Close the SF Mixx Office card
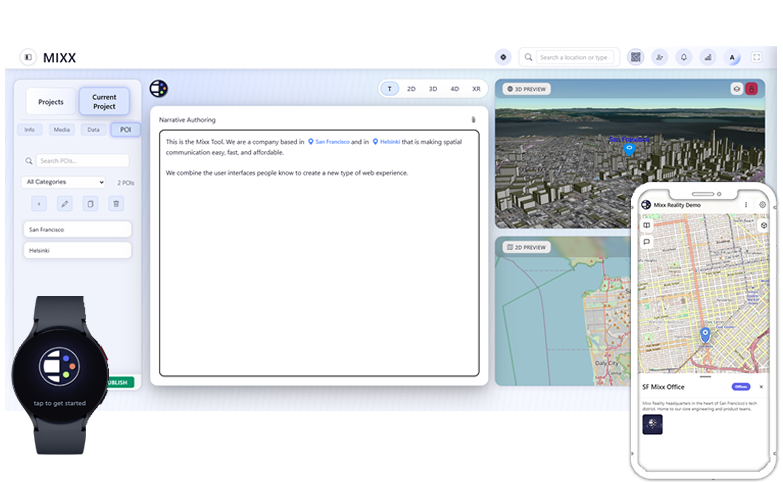The image size is (783, 482). click(761, 387)
